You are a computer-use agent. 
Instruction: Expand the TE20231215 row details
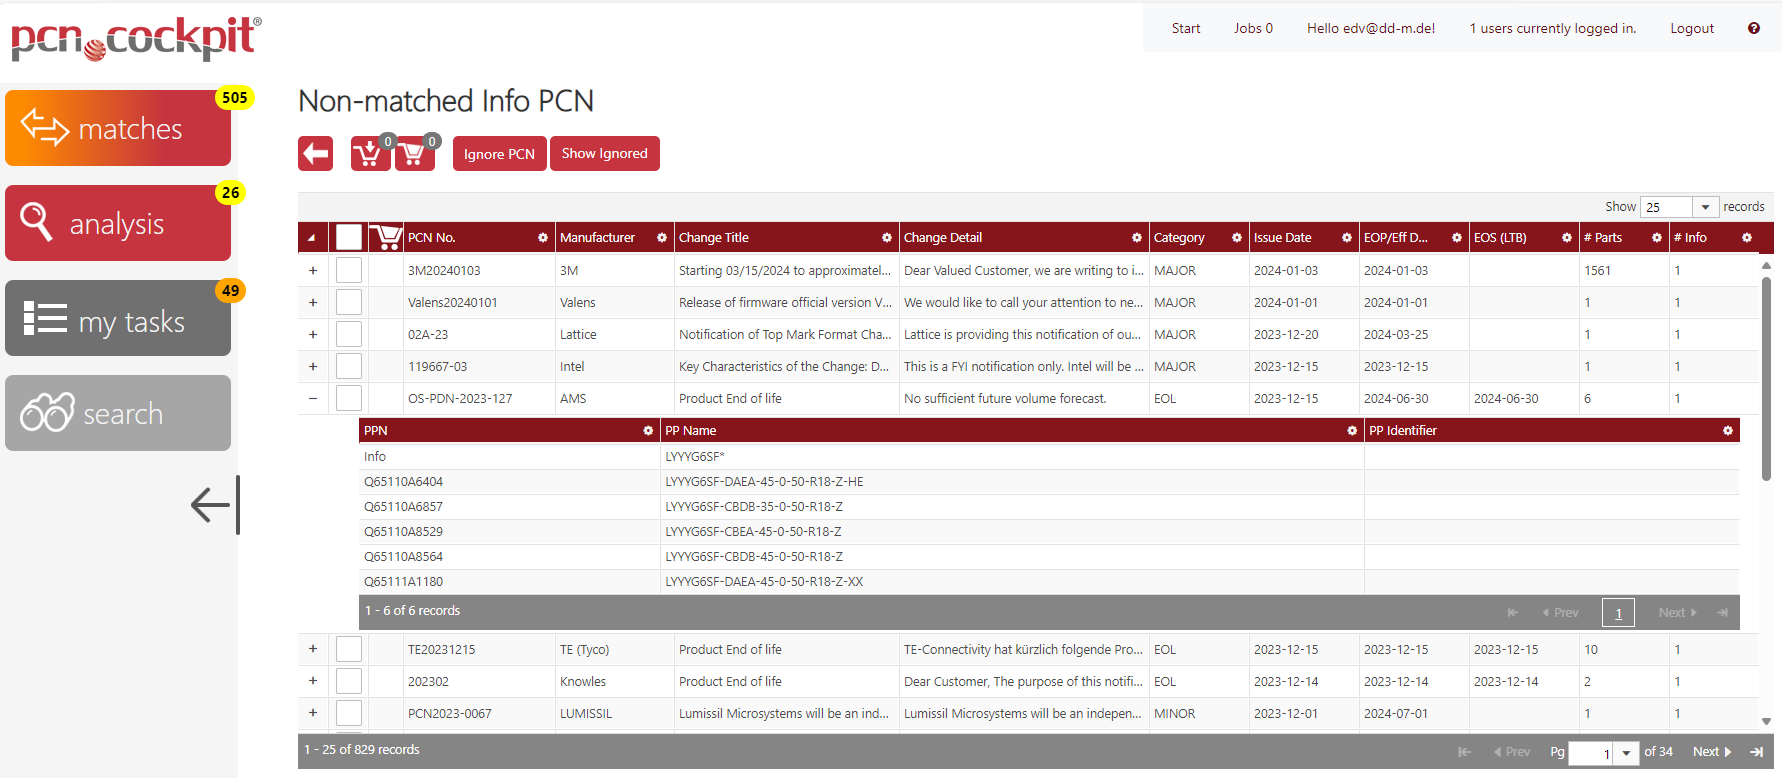coord(313,649)
